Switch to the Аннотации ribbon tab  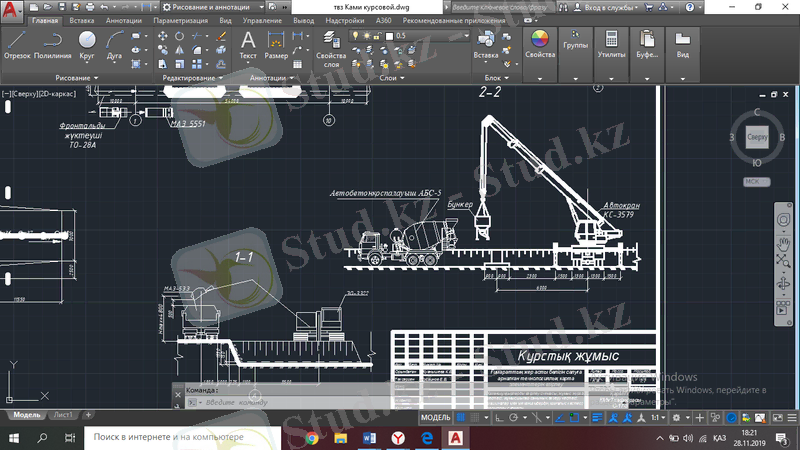click(x=123, y=20)
